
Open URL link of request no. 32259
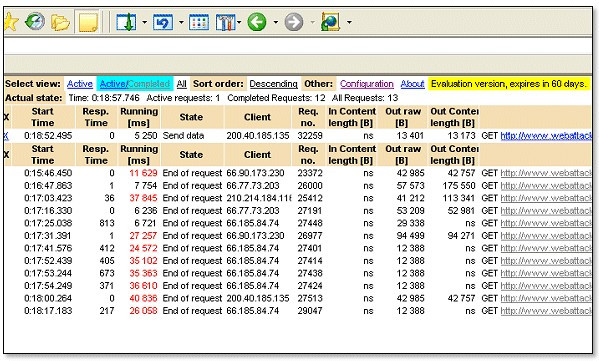[x=546, y=136]
